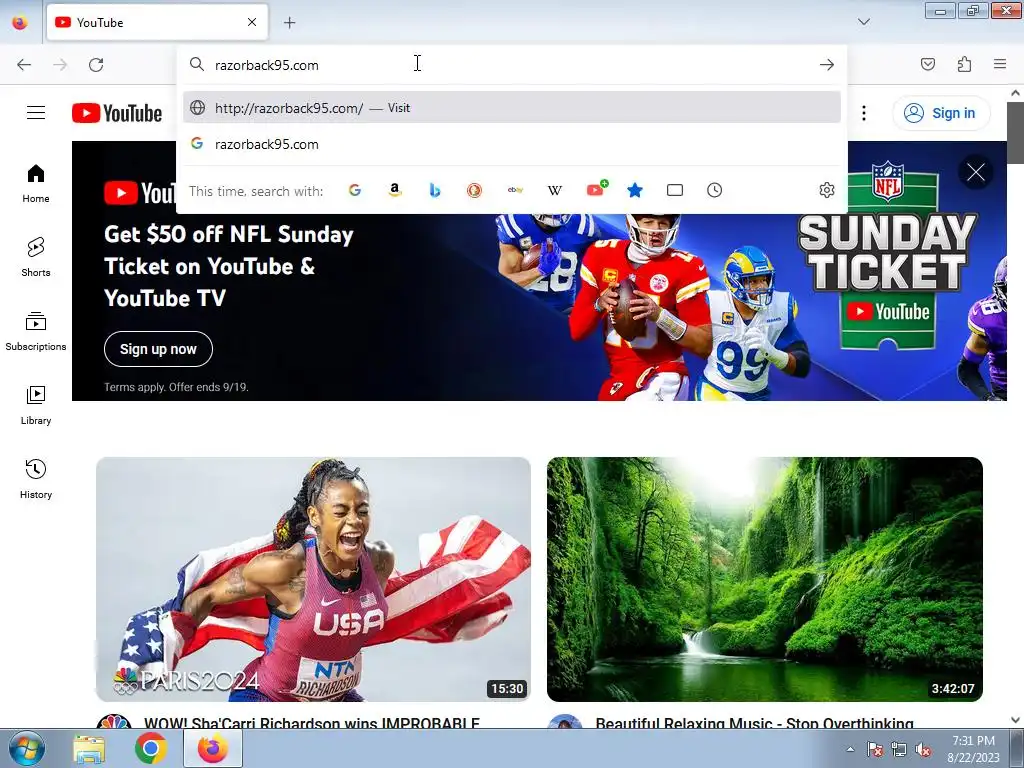
Task: Expand the list all tabs chevron
Action: pyautogui.click(x=864, y=22)
